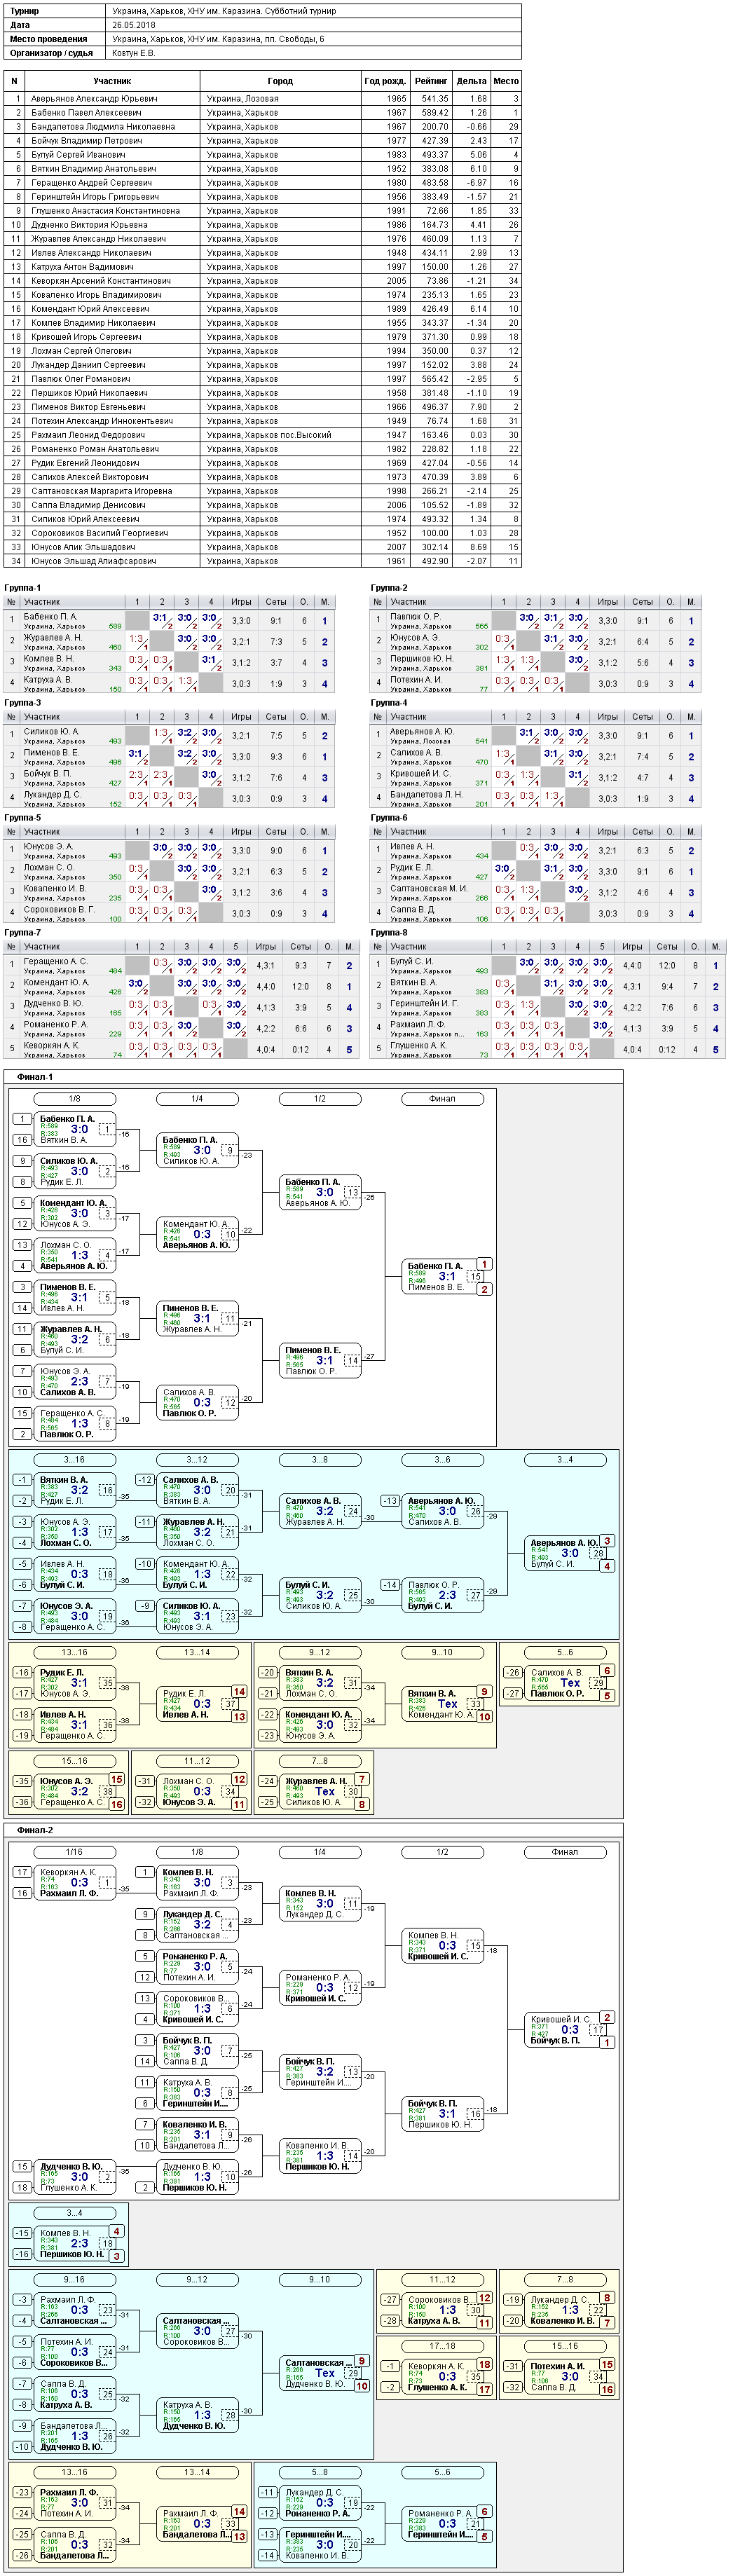
Task: Select the 'Группа-7' heading
Action: [23, 932]
